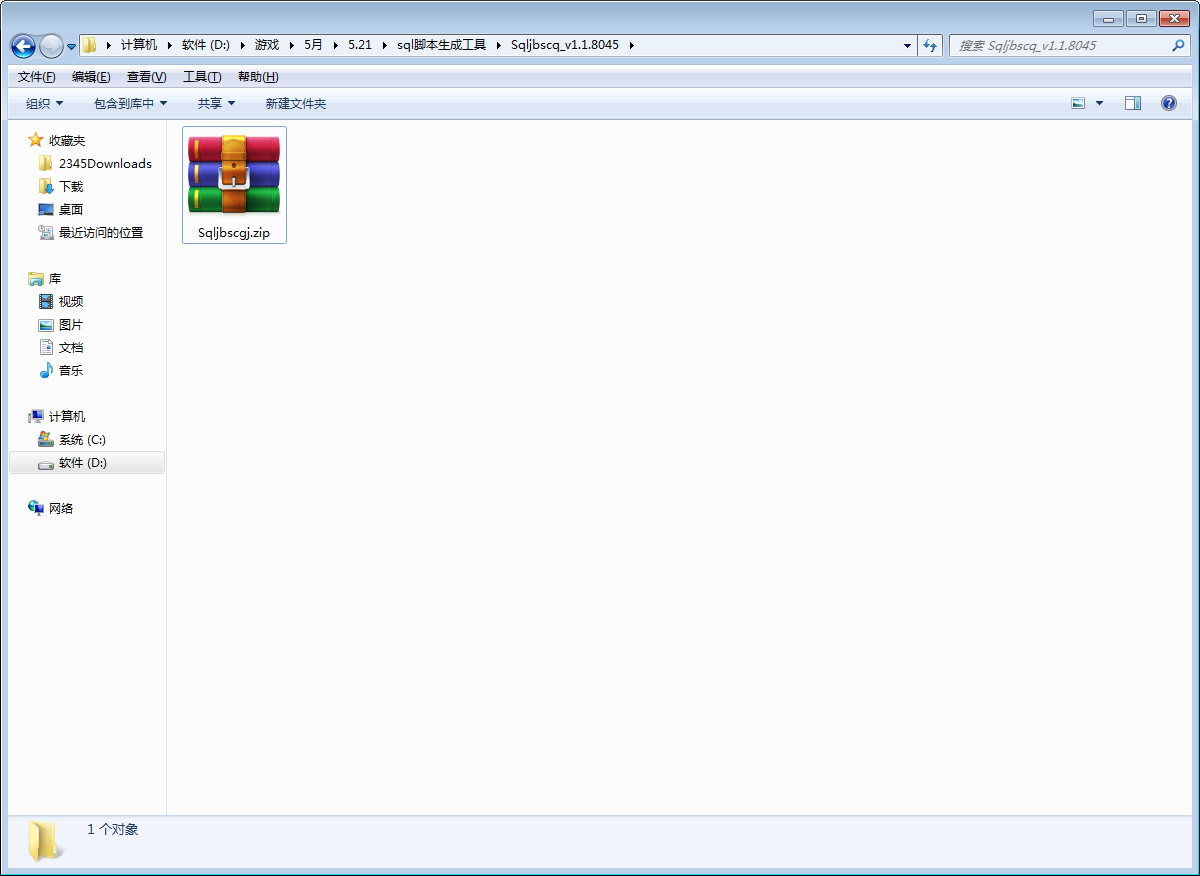Open the 工具(T) menu

click(x=202, y=77)
